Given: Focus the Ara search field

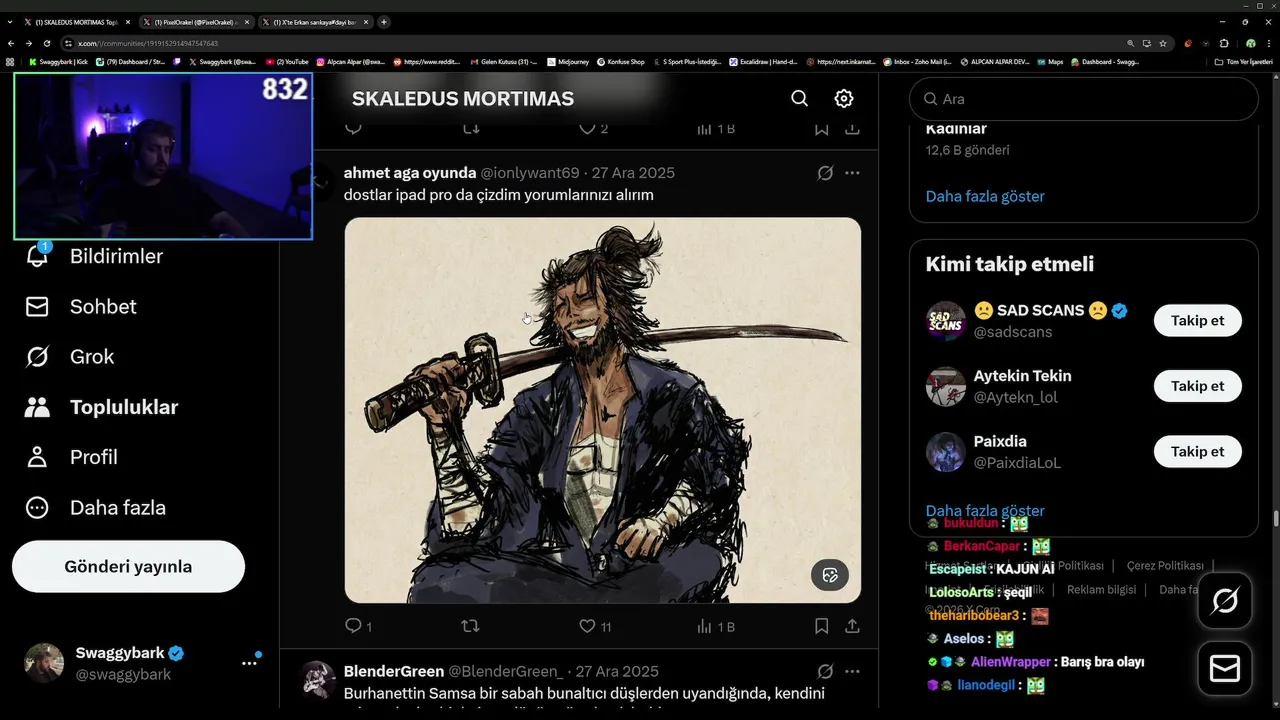Looking at the screenshot, I should click(x=1083, y=99).
